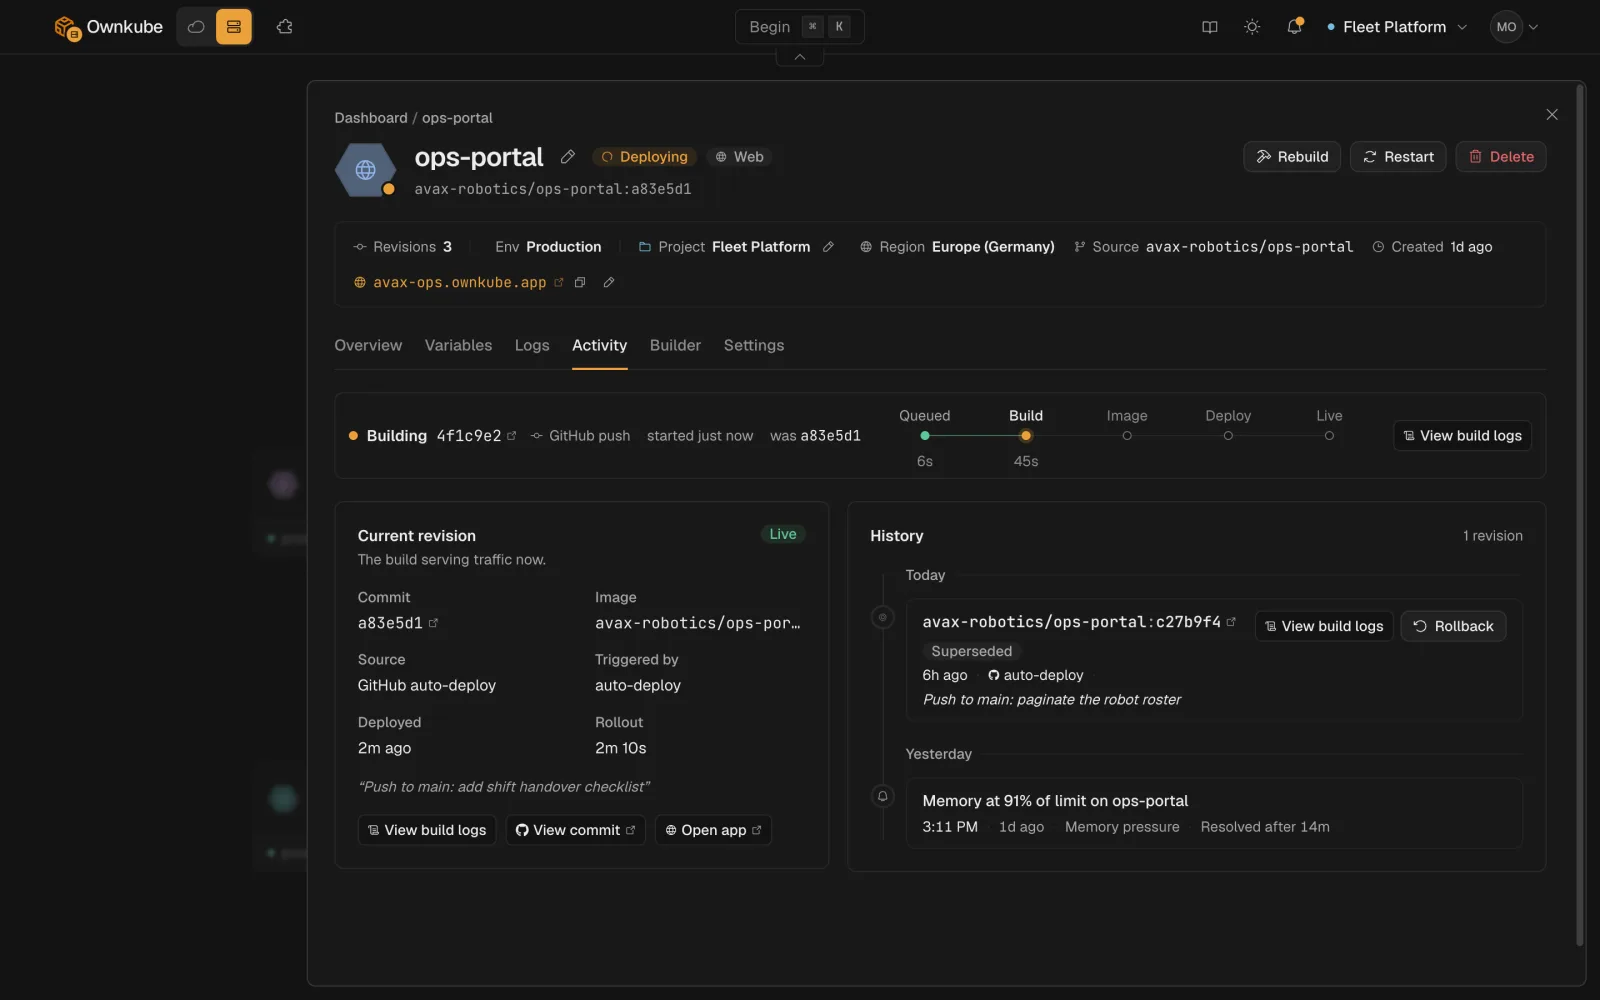
Task: Click the Rebuild button
Action: point(1292,157)
